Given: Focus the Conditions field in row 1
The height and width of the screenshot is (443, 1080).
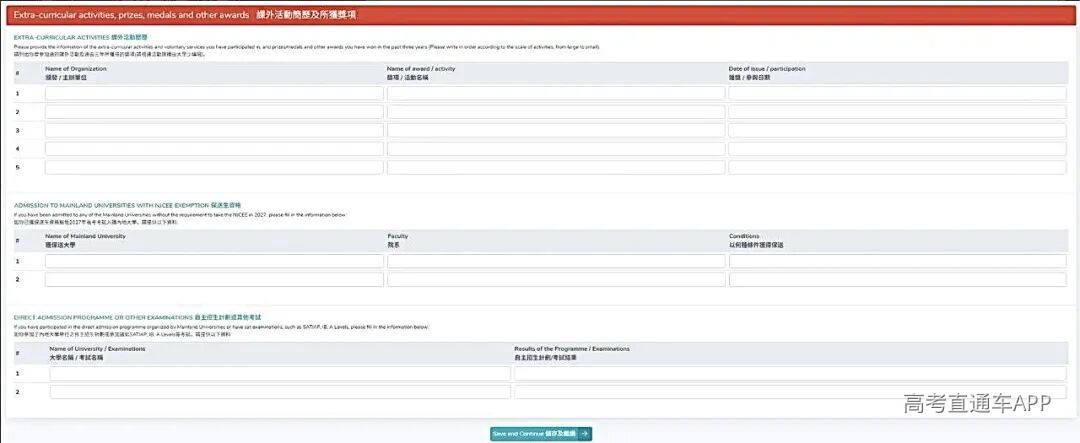Looking at the screenshot, I should 897,261.
